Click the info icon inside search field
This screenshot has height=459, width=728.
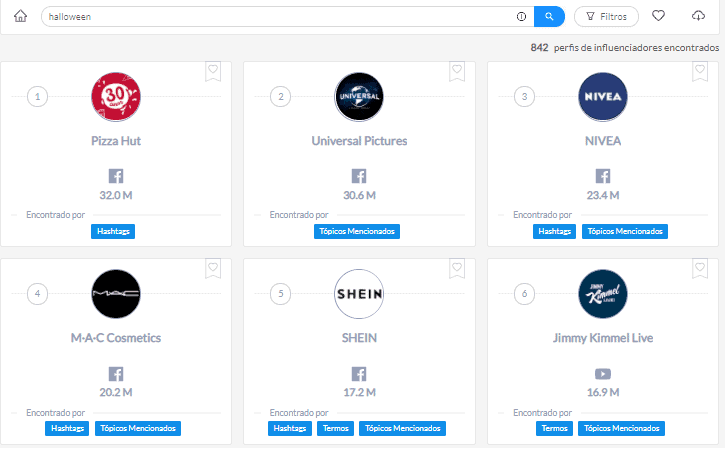tap(521, 17)
